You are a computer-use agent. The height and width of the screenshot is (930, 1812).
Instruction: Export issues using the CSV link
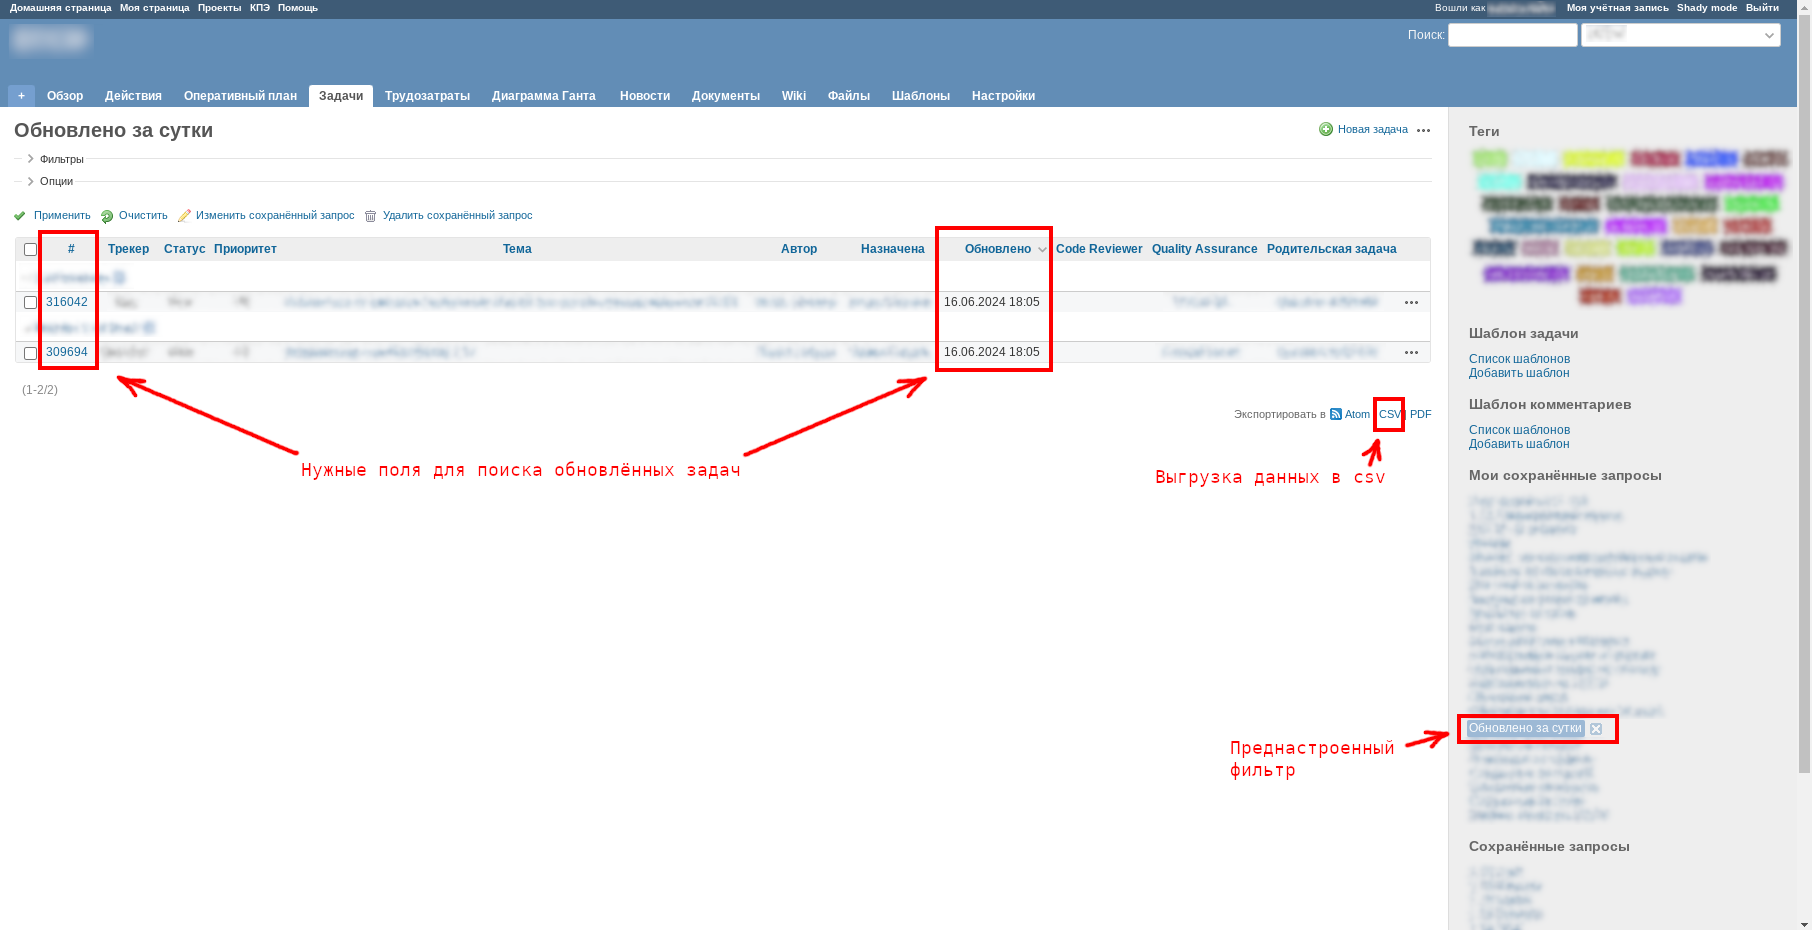click(1390, 414)
